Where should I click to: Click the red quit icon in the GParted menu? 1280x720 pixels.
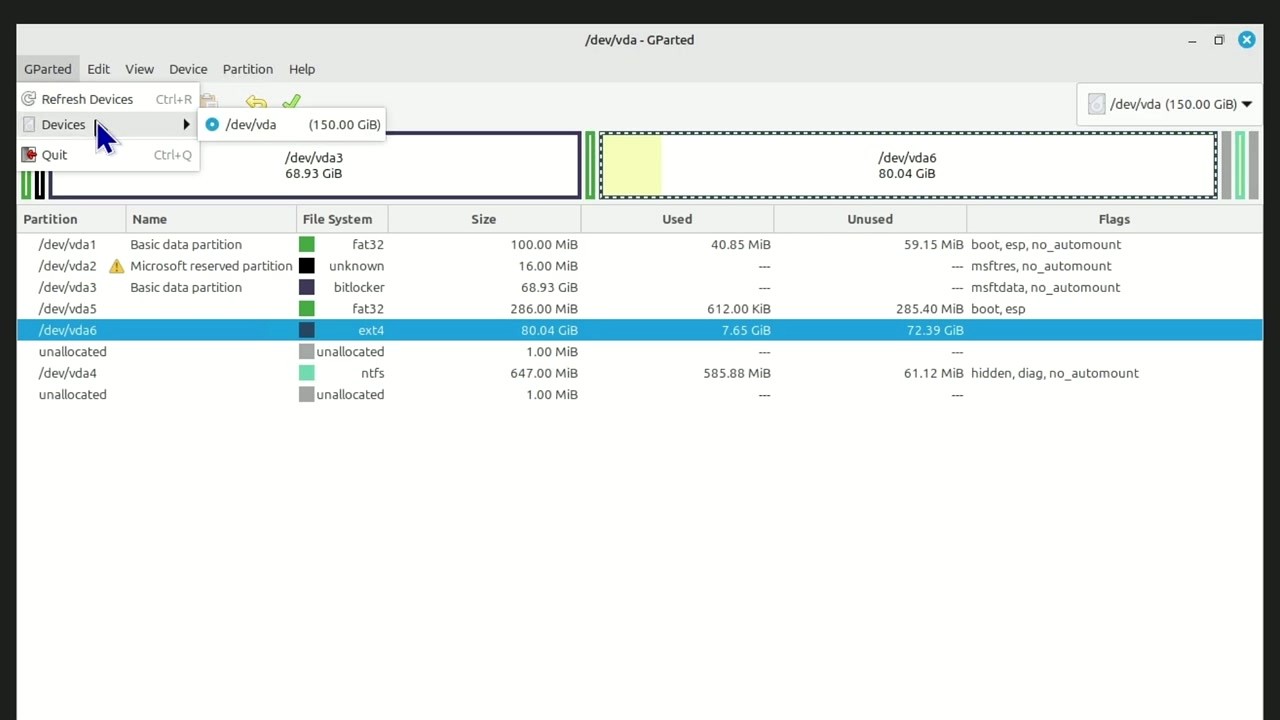pyautogui.click(x=29, y=154)
